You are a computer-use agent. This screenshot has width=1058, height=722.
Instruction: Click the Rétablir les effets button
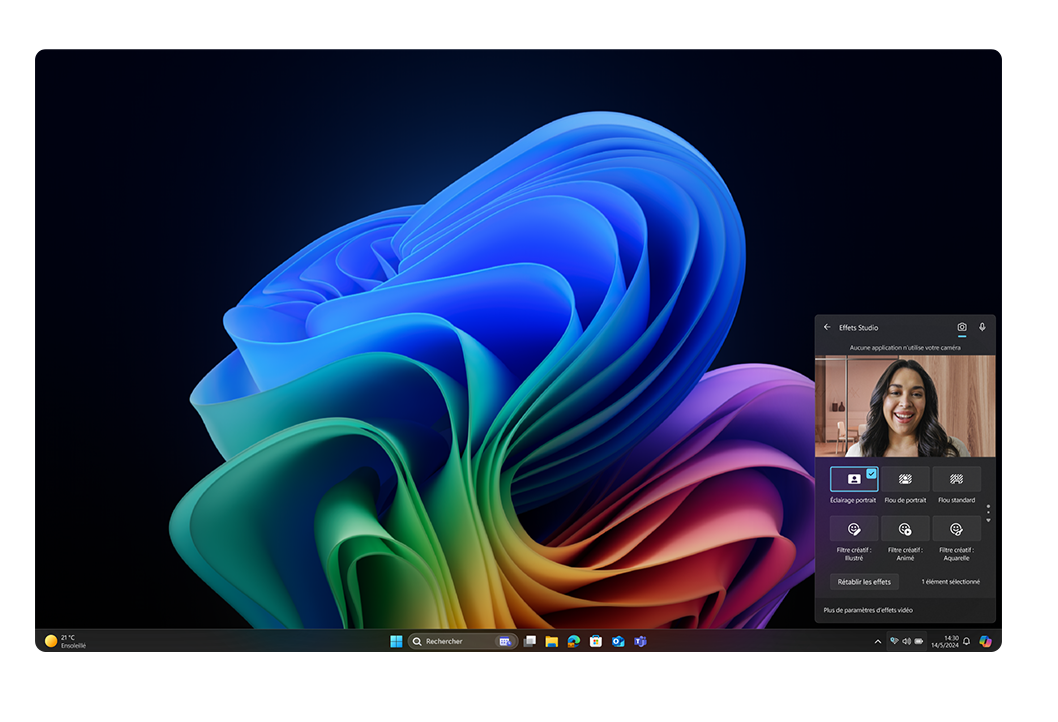864,581
